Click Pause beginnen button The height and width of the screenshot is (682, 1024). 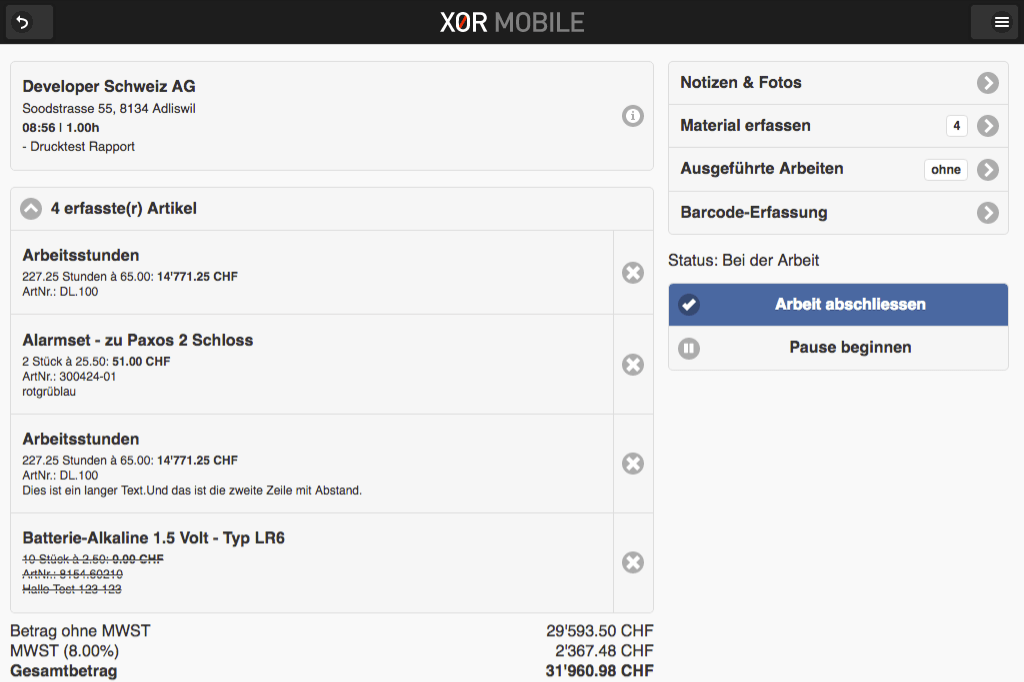click(838, 348)
